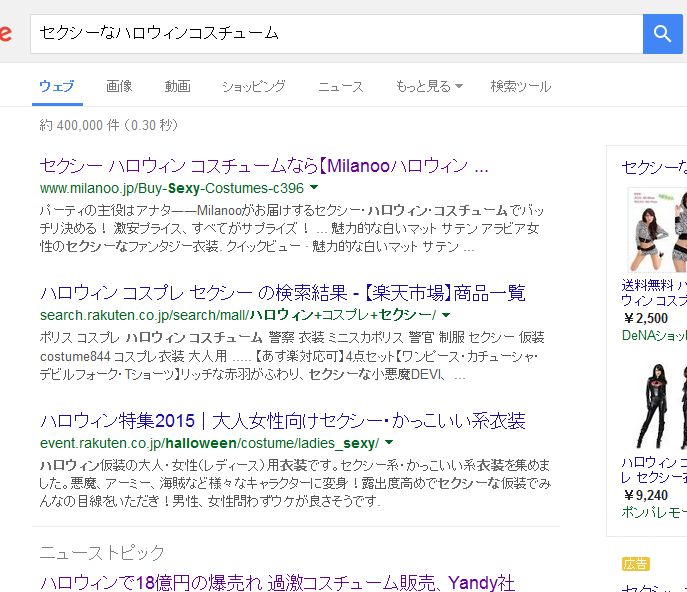Expand arrow next to event.rakuten.co.jp URL
Screen dimensions: 687x592
[389, 443]
